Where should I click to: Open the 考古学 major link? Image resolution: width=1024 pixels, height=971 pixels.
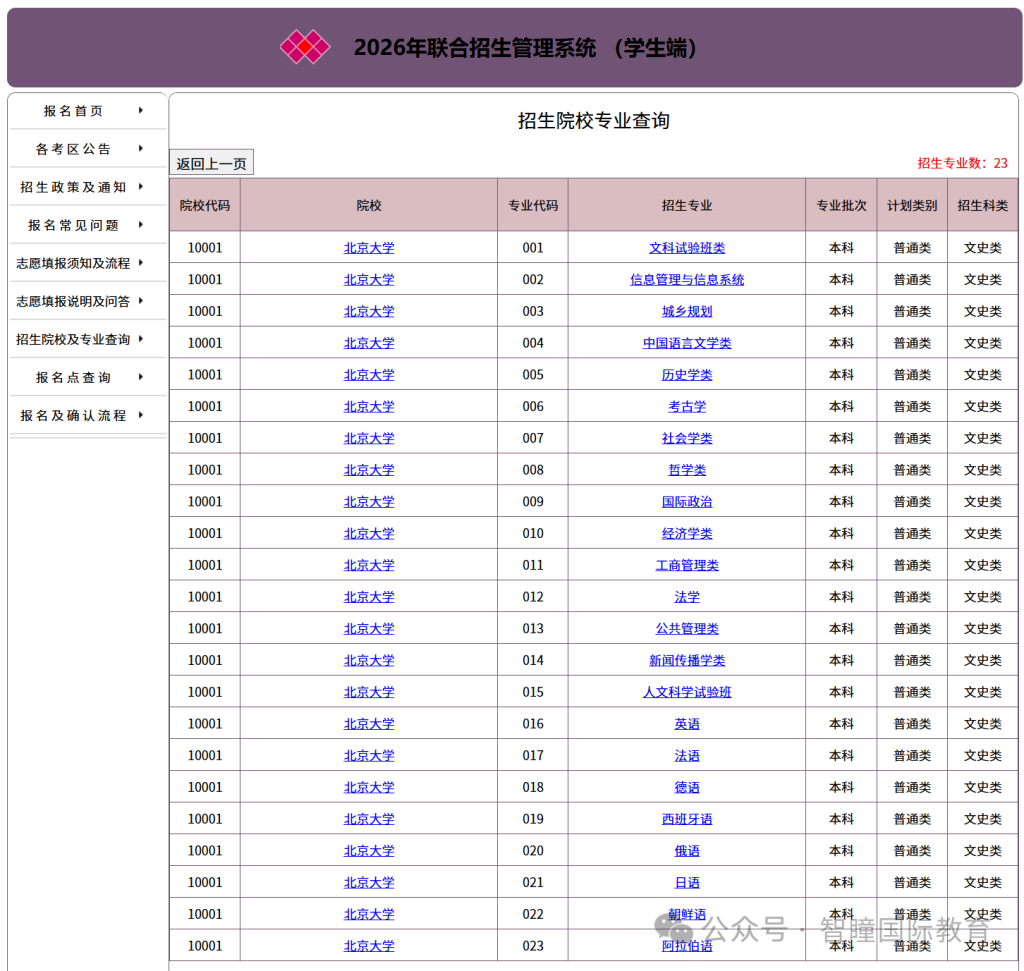[x=686, y=406]
